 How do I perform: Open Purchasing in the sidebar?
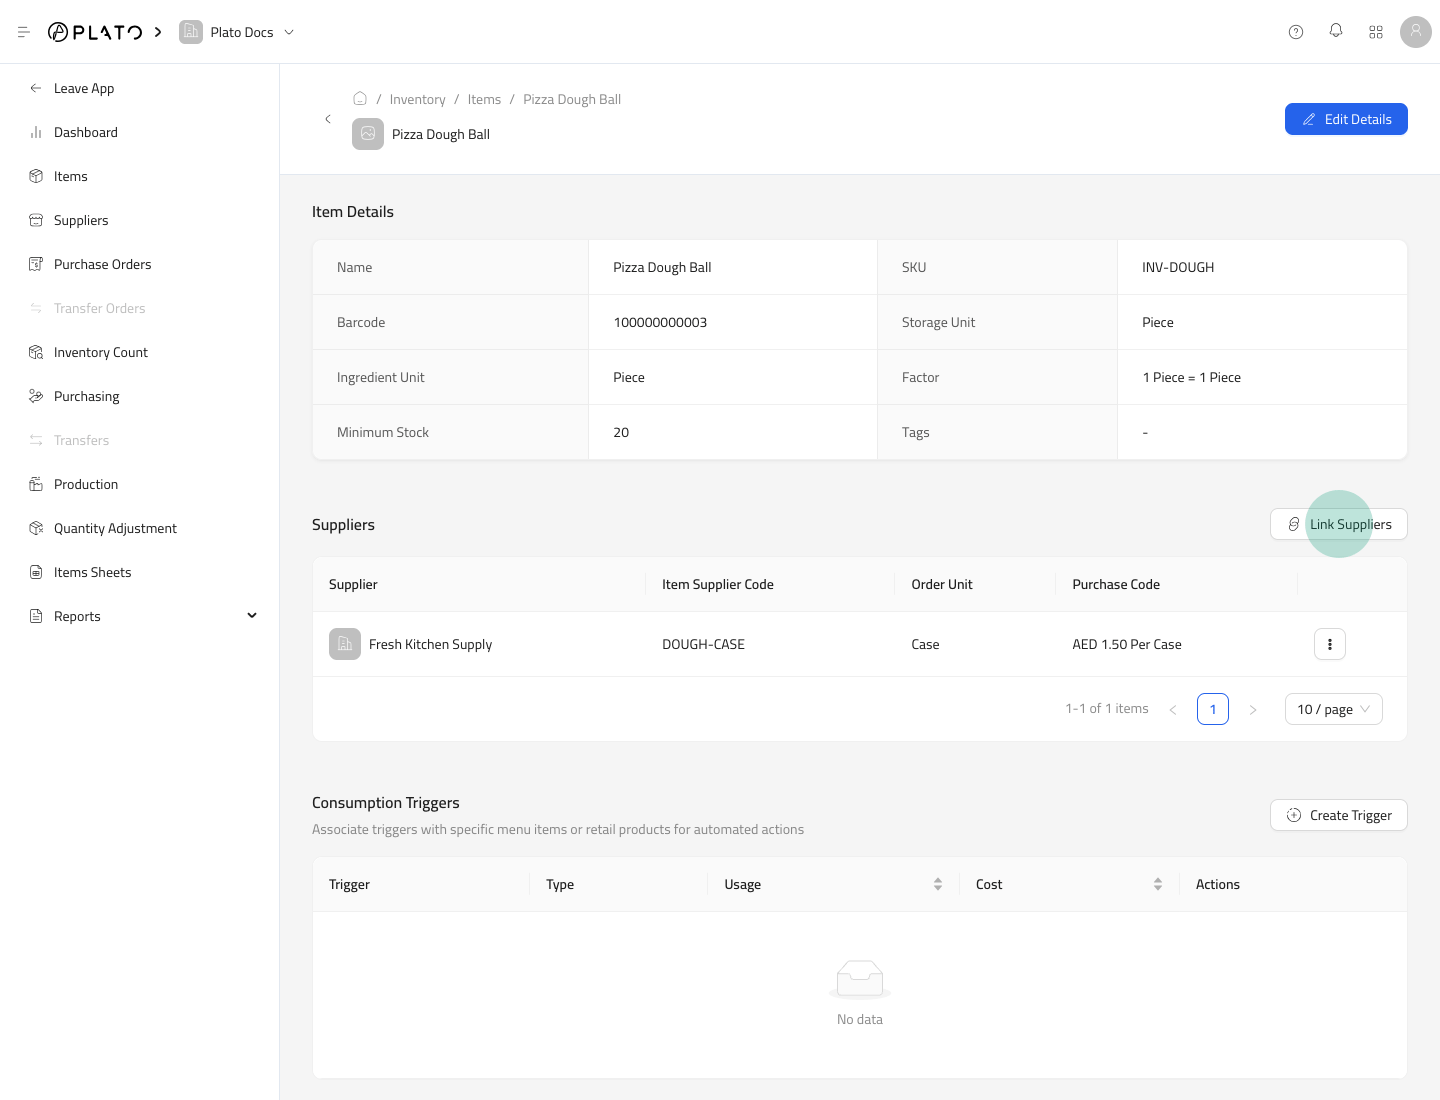click(x=87, y=396)
